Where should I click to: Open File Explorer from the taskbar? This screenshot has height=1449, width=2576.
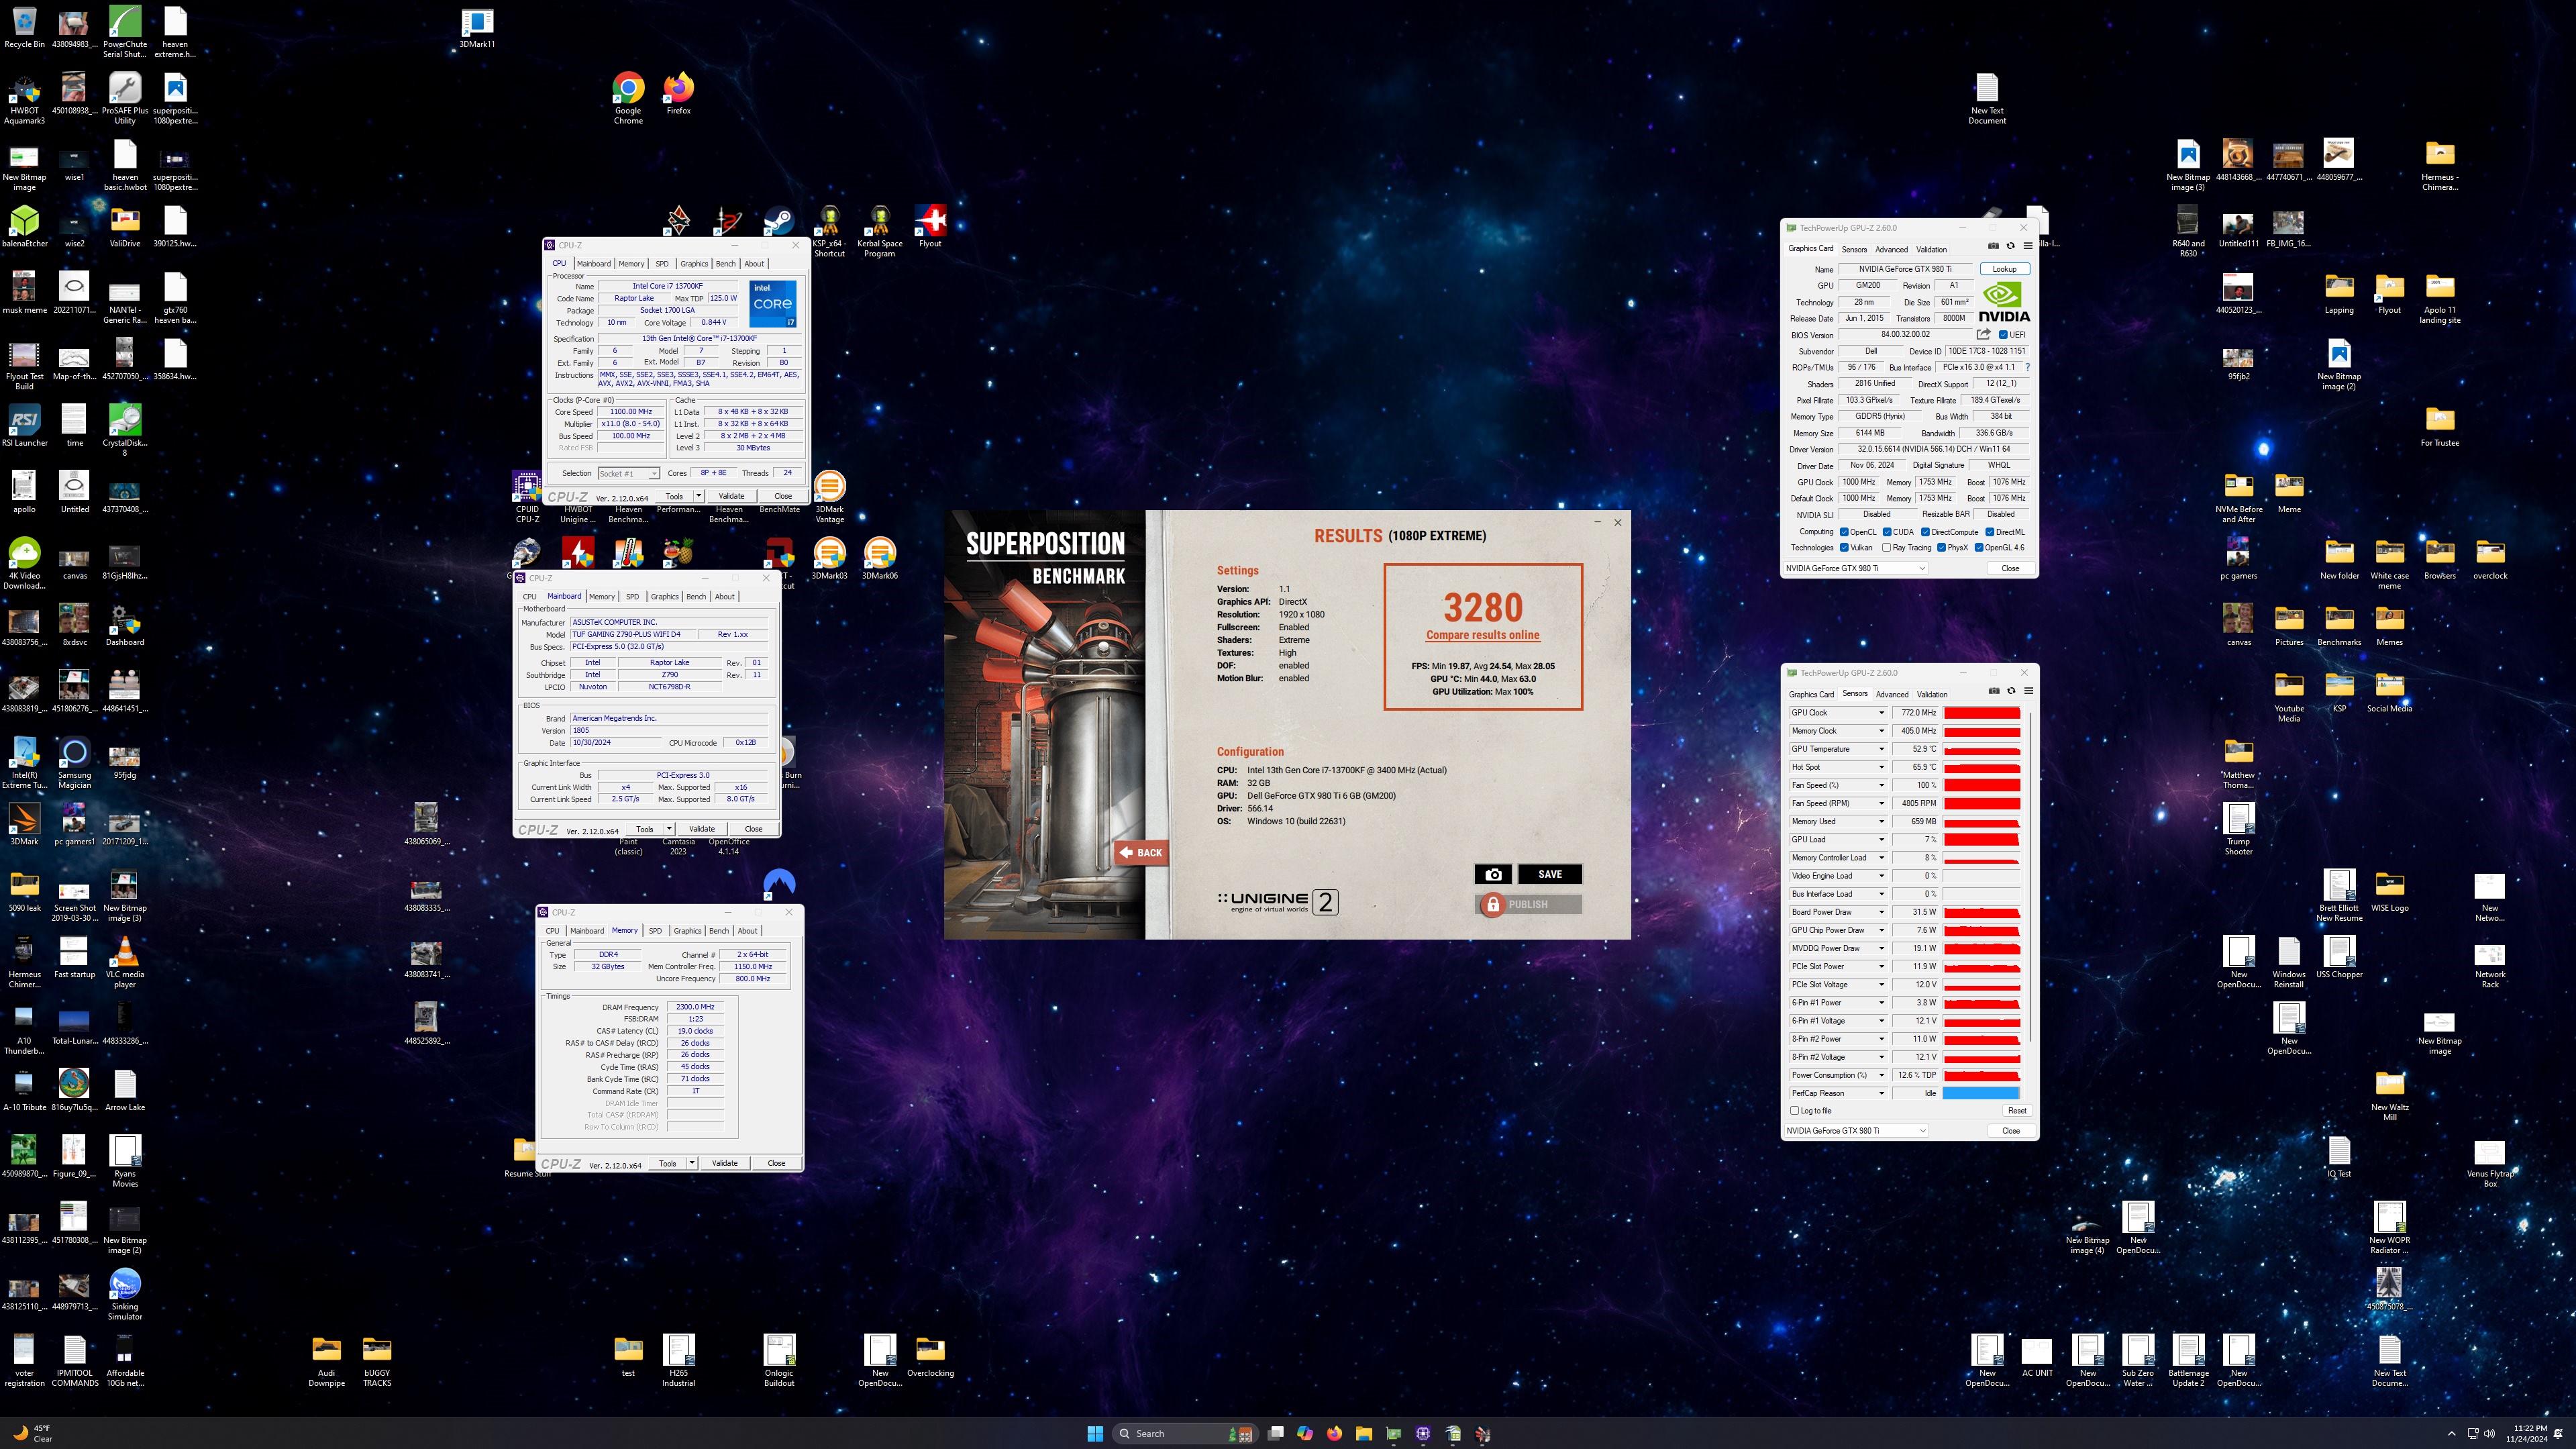[x=1363, y=1433]
